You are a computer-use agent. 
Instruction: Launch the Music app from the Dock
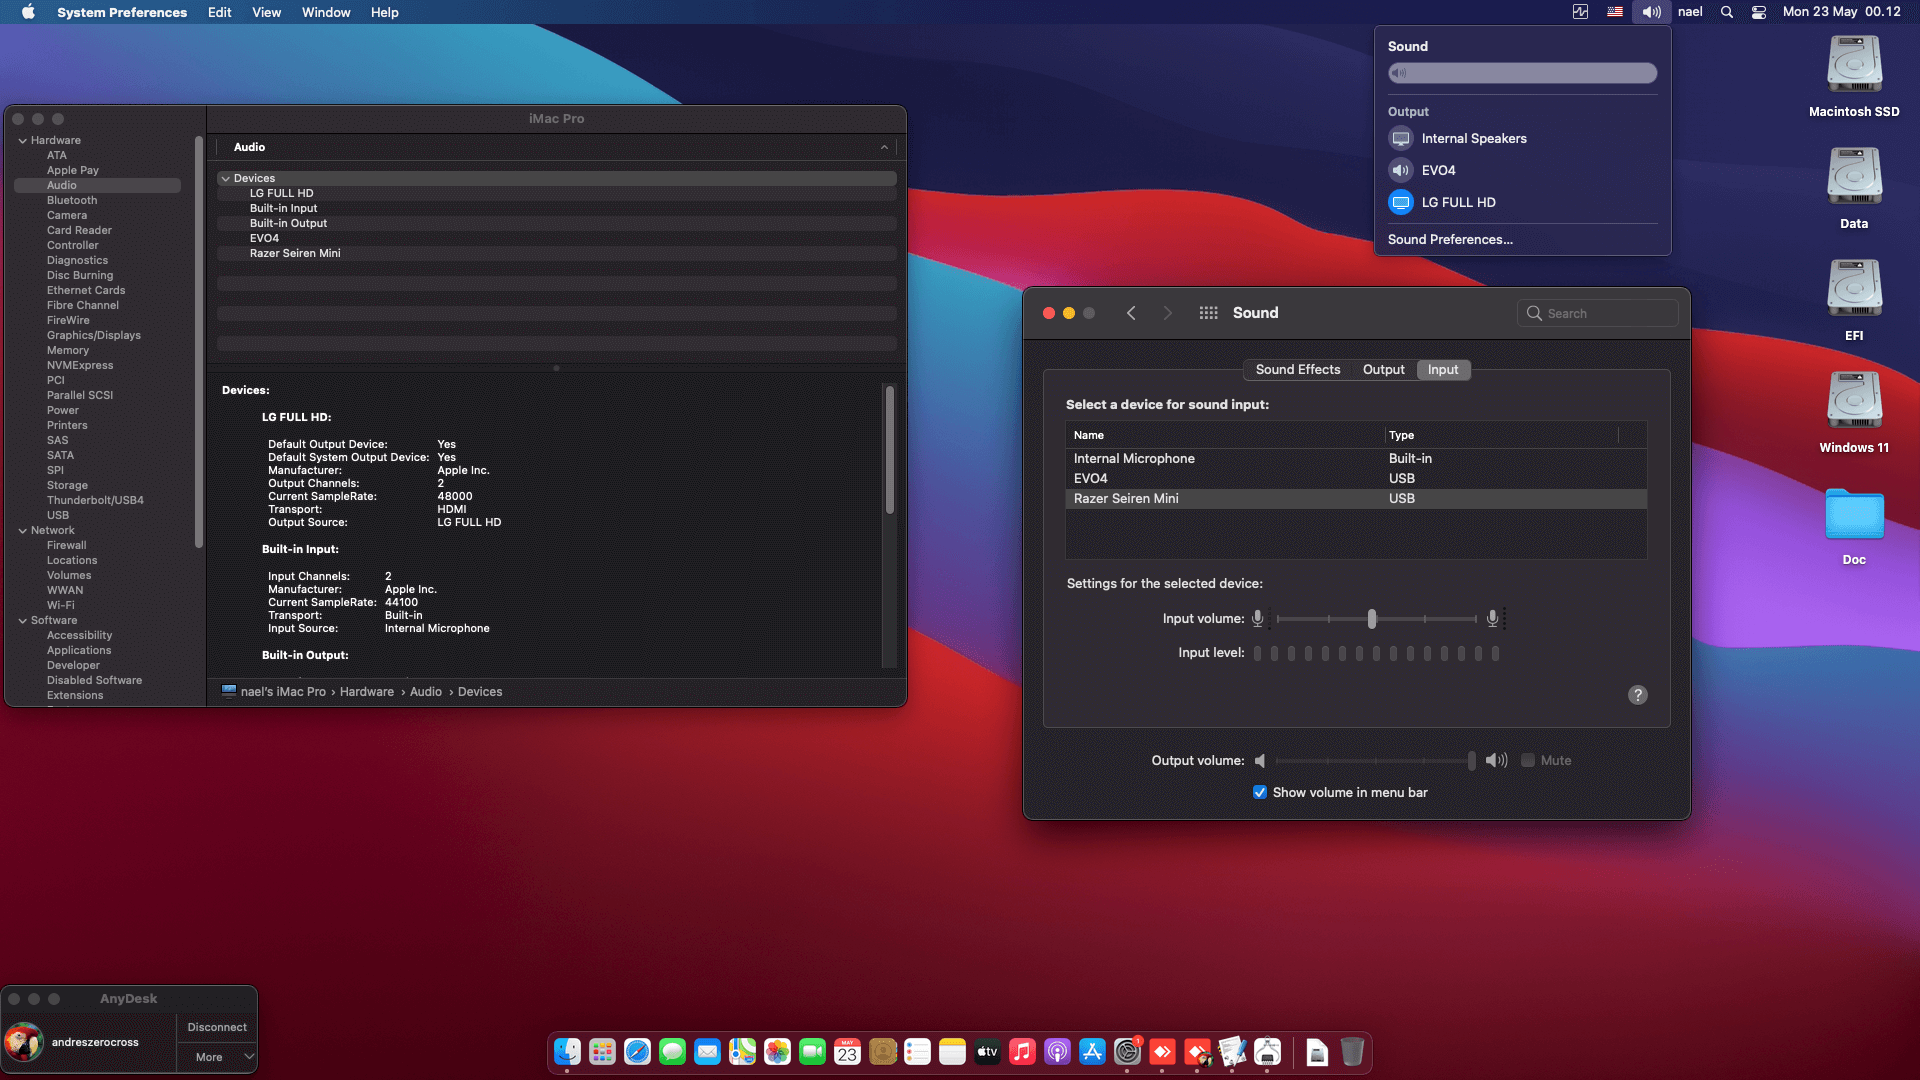click(x=1022, y=1052)
